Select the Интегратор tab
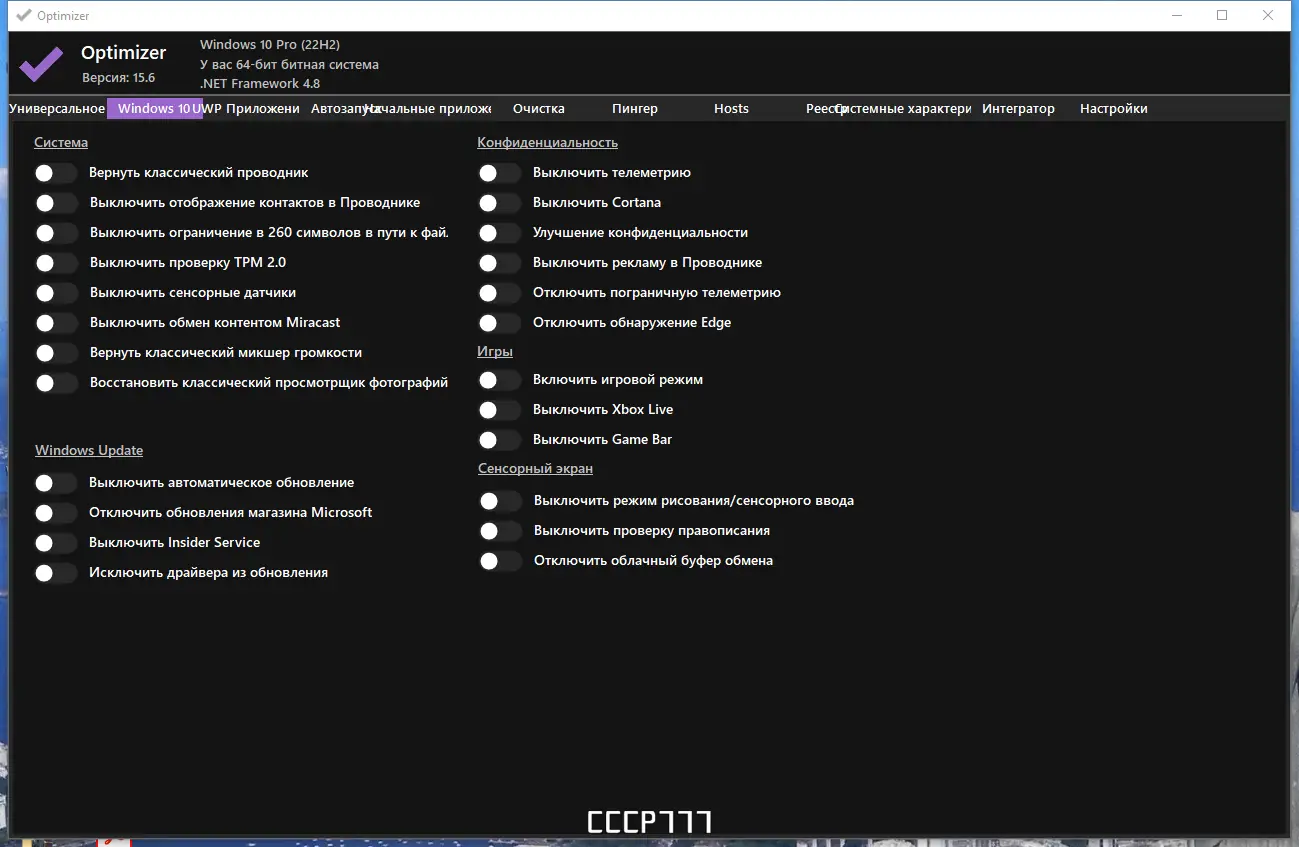The image size is (1299, 847). click(1018, 108)
